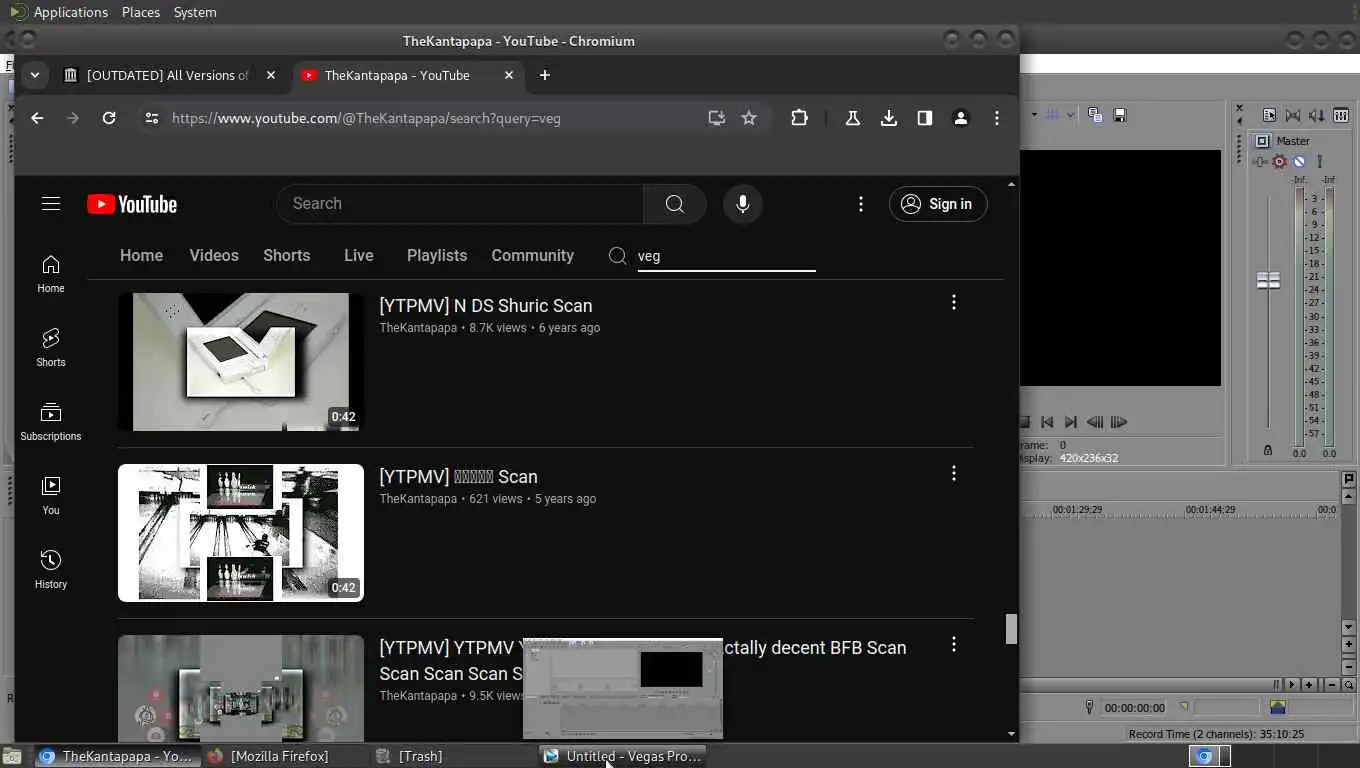Open Master bus automation settings gear
1360x768 pixels.
[1279, 161]
